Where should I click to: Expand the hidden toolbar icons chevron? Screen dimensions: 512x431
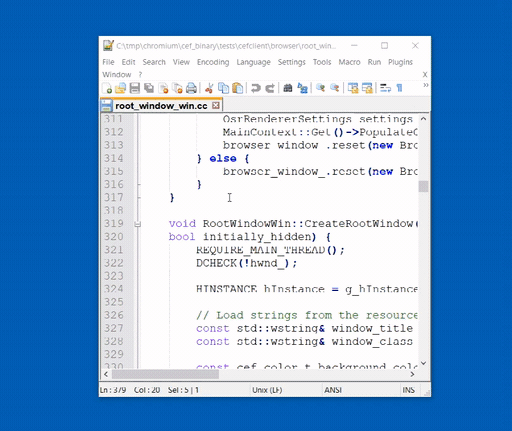point(425,85)
